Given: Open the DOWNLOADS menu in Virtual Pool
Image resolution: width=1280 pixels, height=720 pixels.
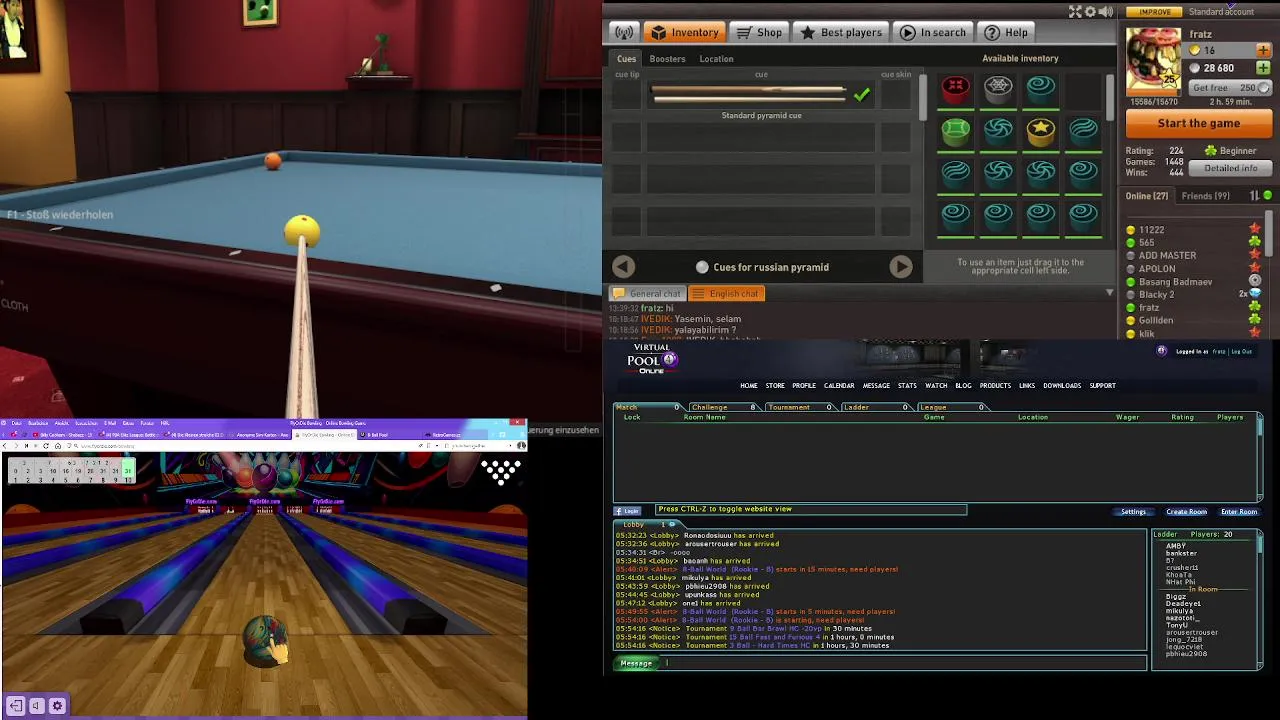Looking at the screenshot, I should [x=1062, y=385].
